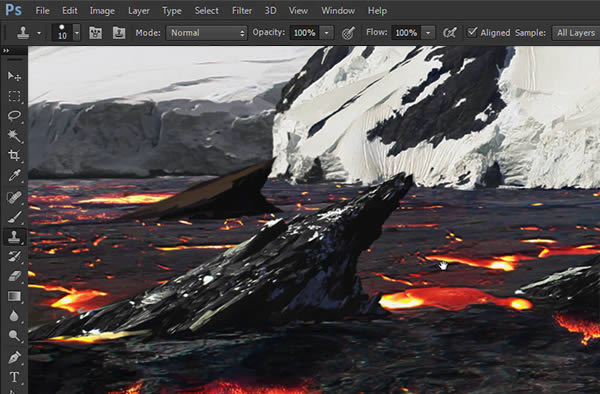
Task: Open the File menu
Action: [x=42, y=11]
